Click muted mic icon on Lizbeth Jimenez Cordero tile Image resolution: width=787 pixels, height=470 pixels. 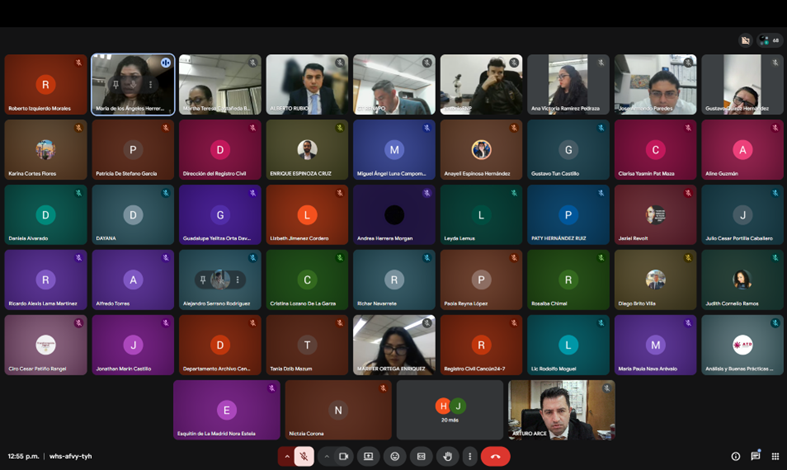point(340,193)
